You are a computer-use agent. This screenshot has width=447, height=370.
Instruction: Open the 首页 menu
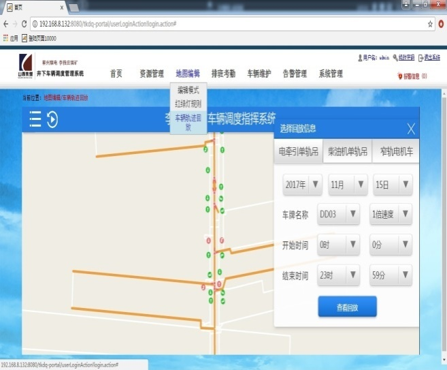[116, 74]
